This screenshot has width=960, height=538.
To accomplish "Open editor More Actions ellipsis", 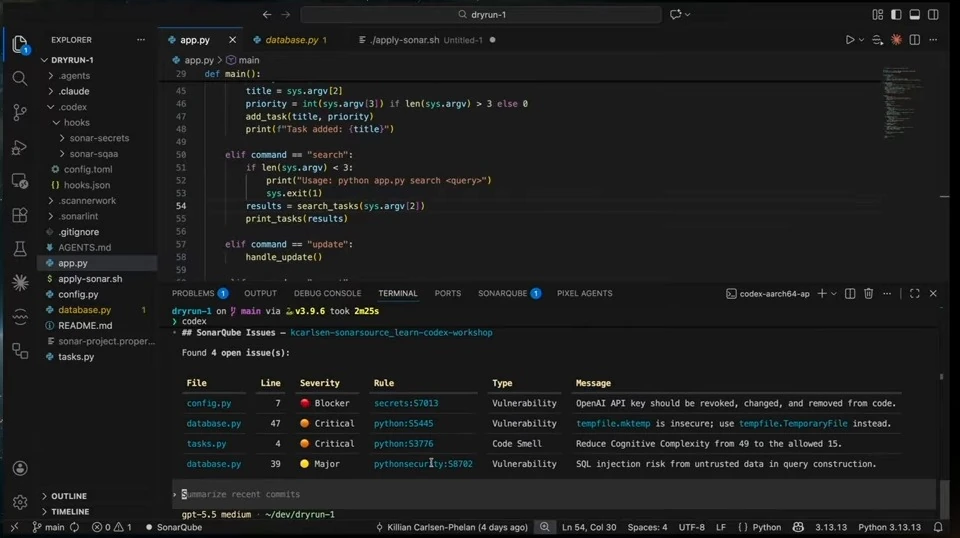I will (933, 40).
